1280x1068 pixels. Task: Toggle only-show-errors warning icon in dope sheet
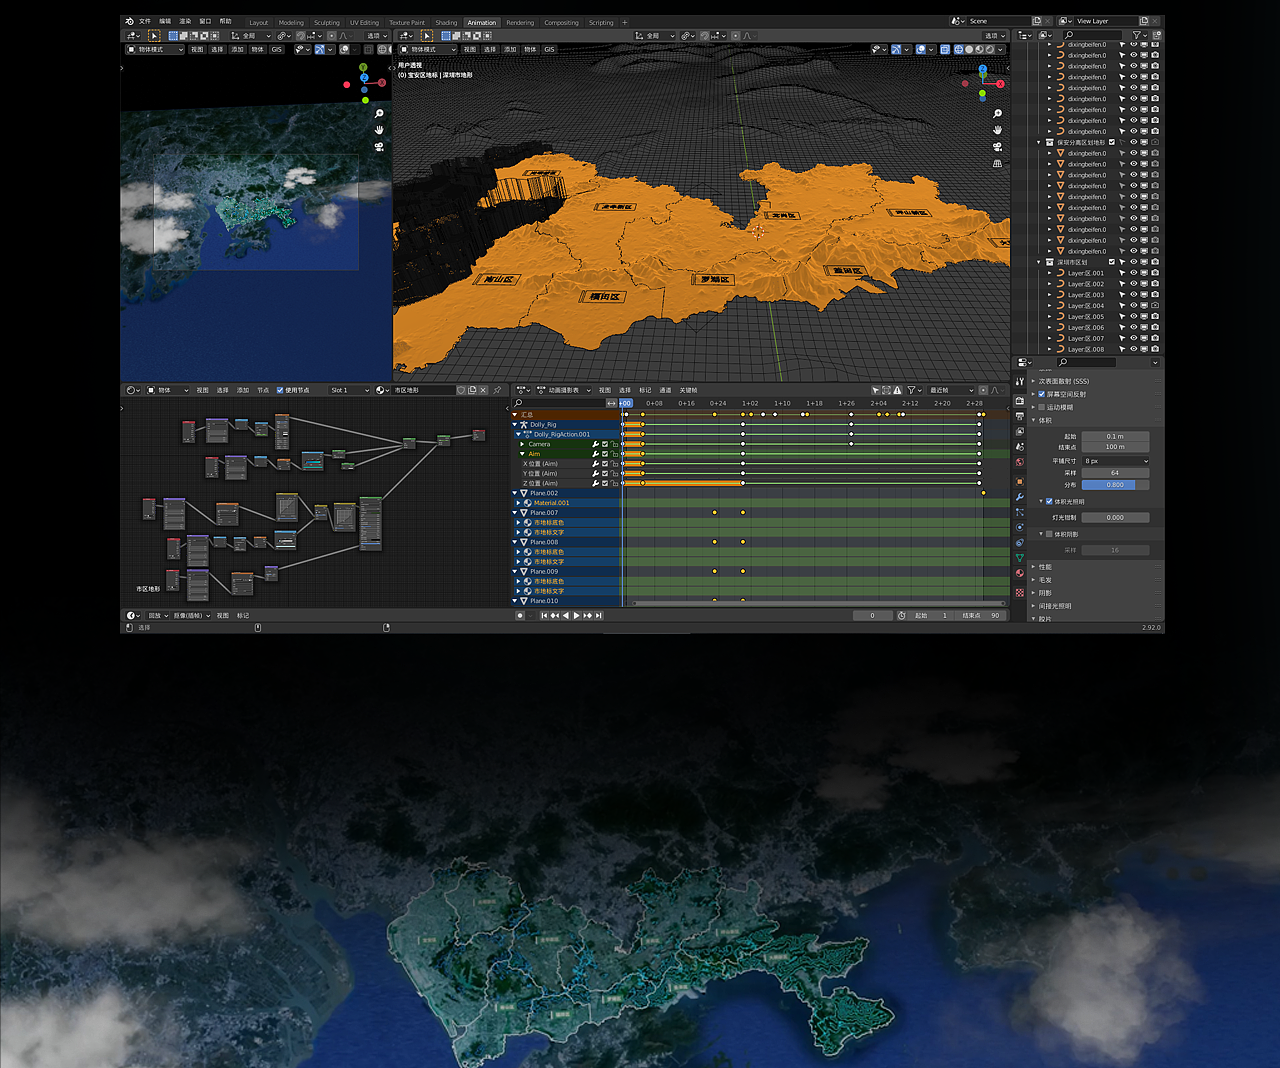pyautogui.click(x=897, y=390)
